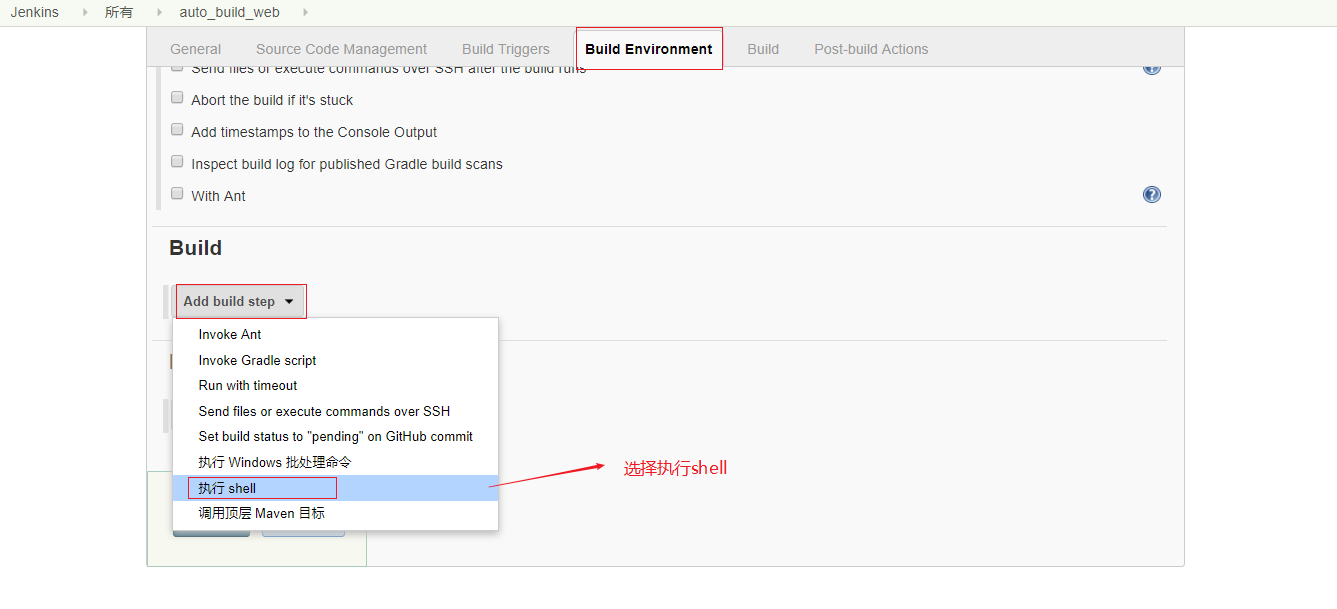Switch to the General tab
The height and width of the screenshot is (609, 1337).
[196, 49]
